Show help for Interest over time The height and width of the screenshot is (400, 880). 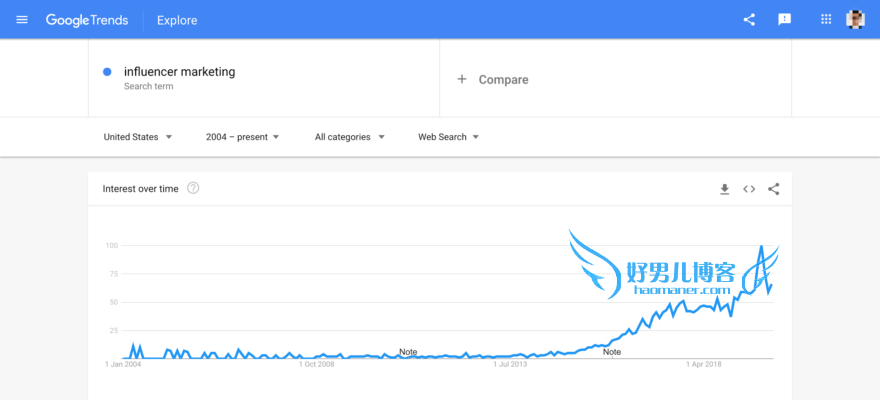(193, 188)
